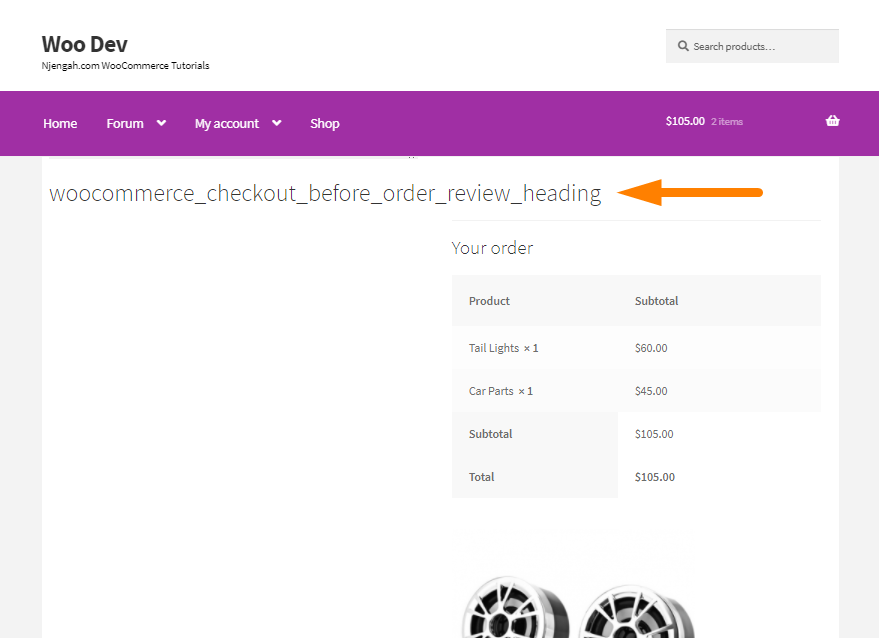The height and width of the screenshot is (638, 879).
Task: Select the Car Parts × 1 row
Action: click(636, 391)
